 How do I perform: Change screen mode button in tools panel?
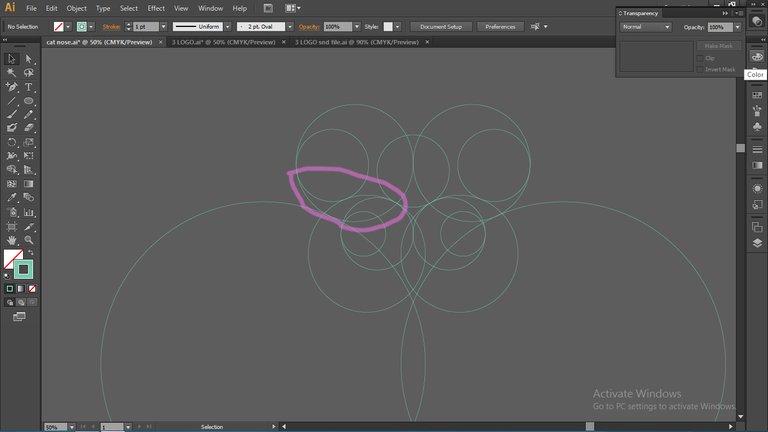19,317
